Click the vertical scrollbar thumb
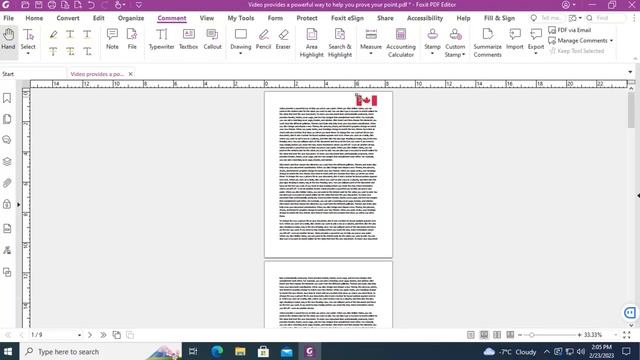The height and width of the screenshot is (360, 640). [631, 110]
